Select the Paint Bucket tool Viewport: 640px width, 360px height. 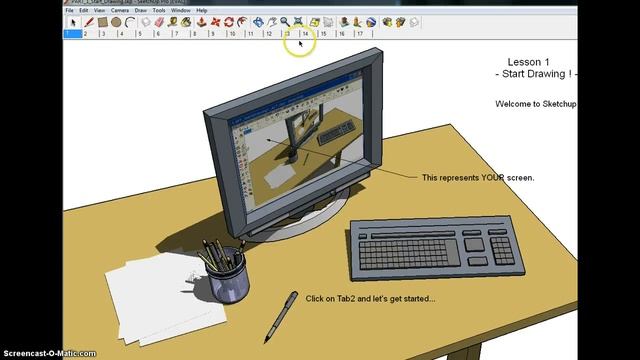(x=187, y=22)
